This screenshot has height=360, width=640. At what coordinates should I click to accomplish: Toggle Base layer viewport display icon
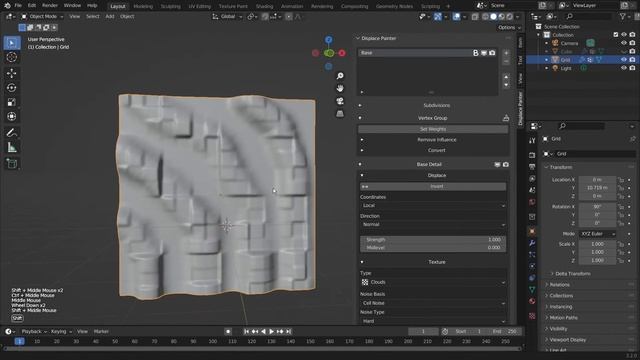point(484,53)
